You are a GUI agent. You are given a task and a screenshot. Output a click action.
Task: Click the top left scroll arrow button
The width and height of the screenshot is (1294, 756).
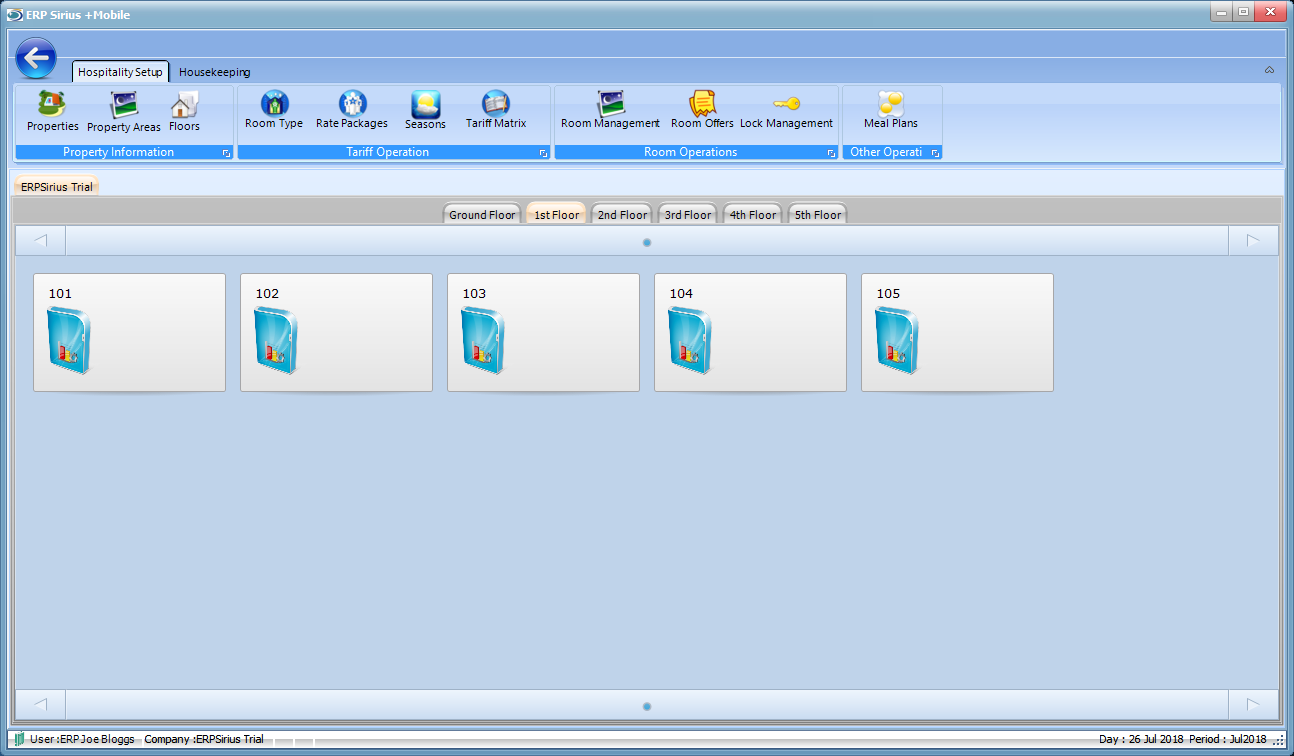(x=41, y=241)
